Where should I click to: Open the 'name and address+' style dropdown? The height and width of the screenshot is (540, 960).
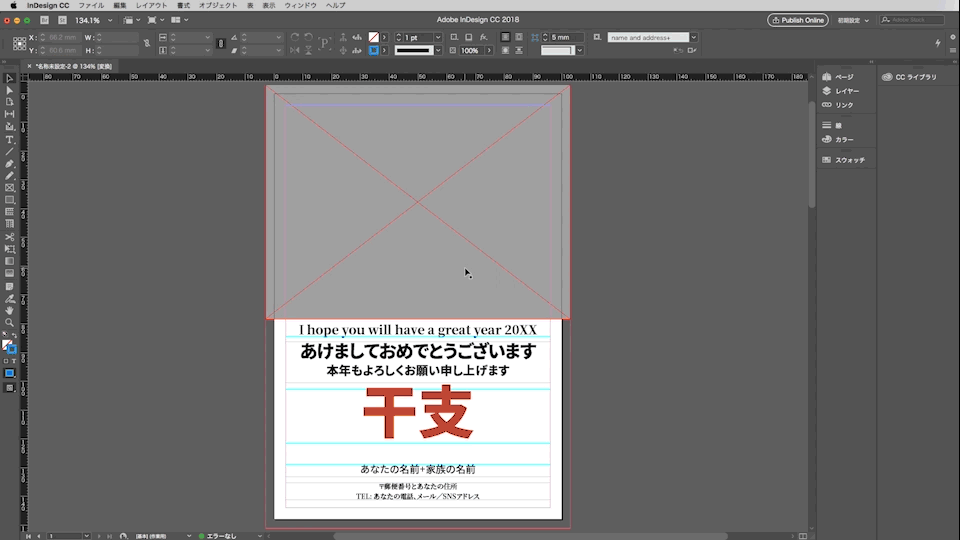click(693, 37)
